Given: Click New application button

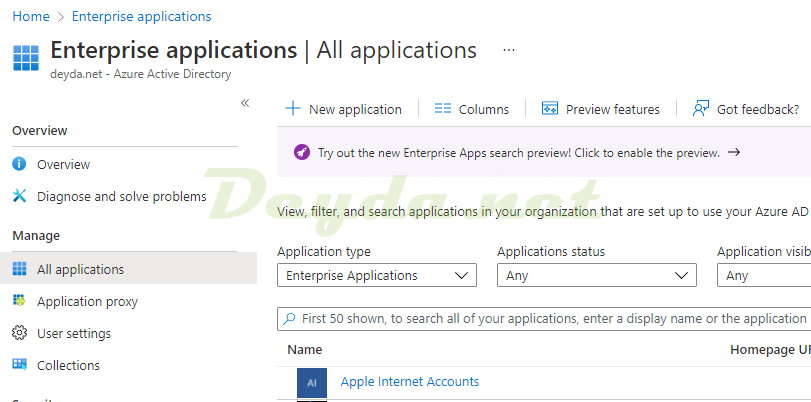Looking at the screenshot, I should pos(344,109).
